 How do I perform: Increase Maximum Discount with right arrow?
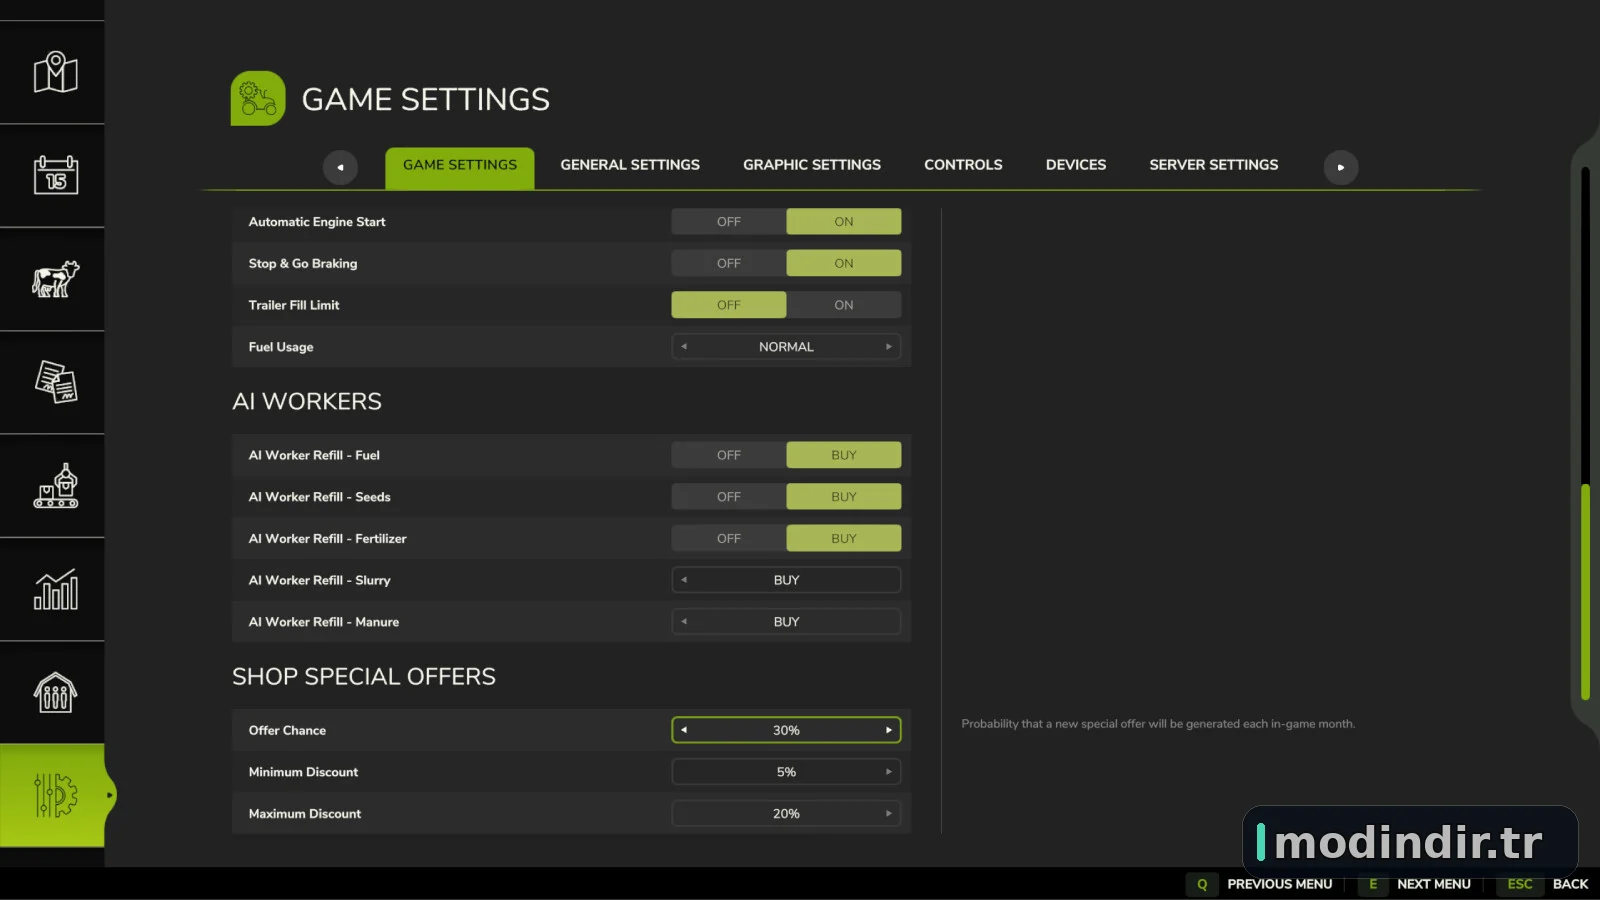(x=888, y=814)
